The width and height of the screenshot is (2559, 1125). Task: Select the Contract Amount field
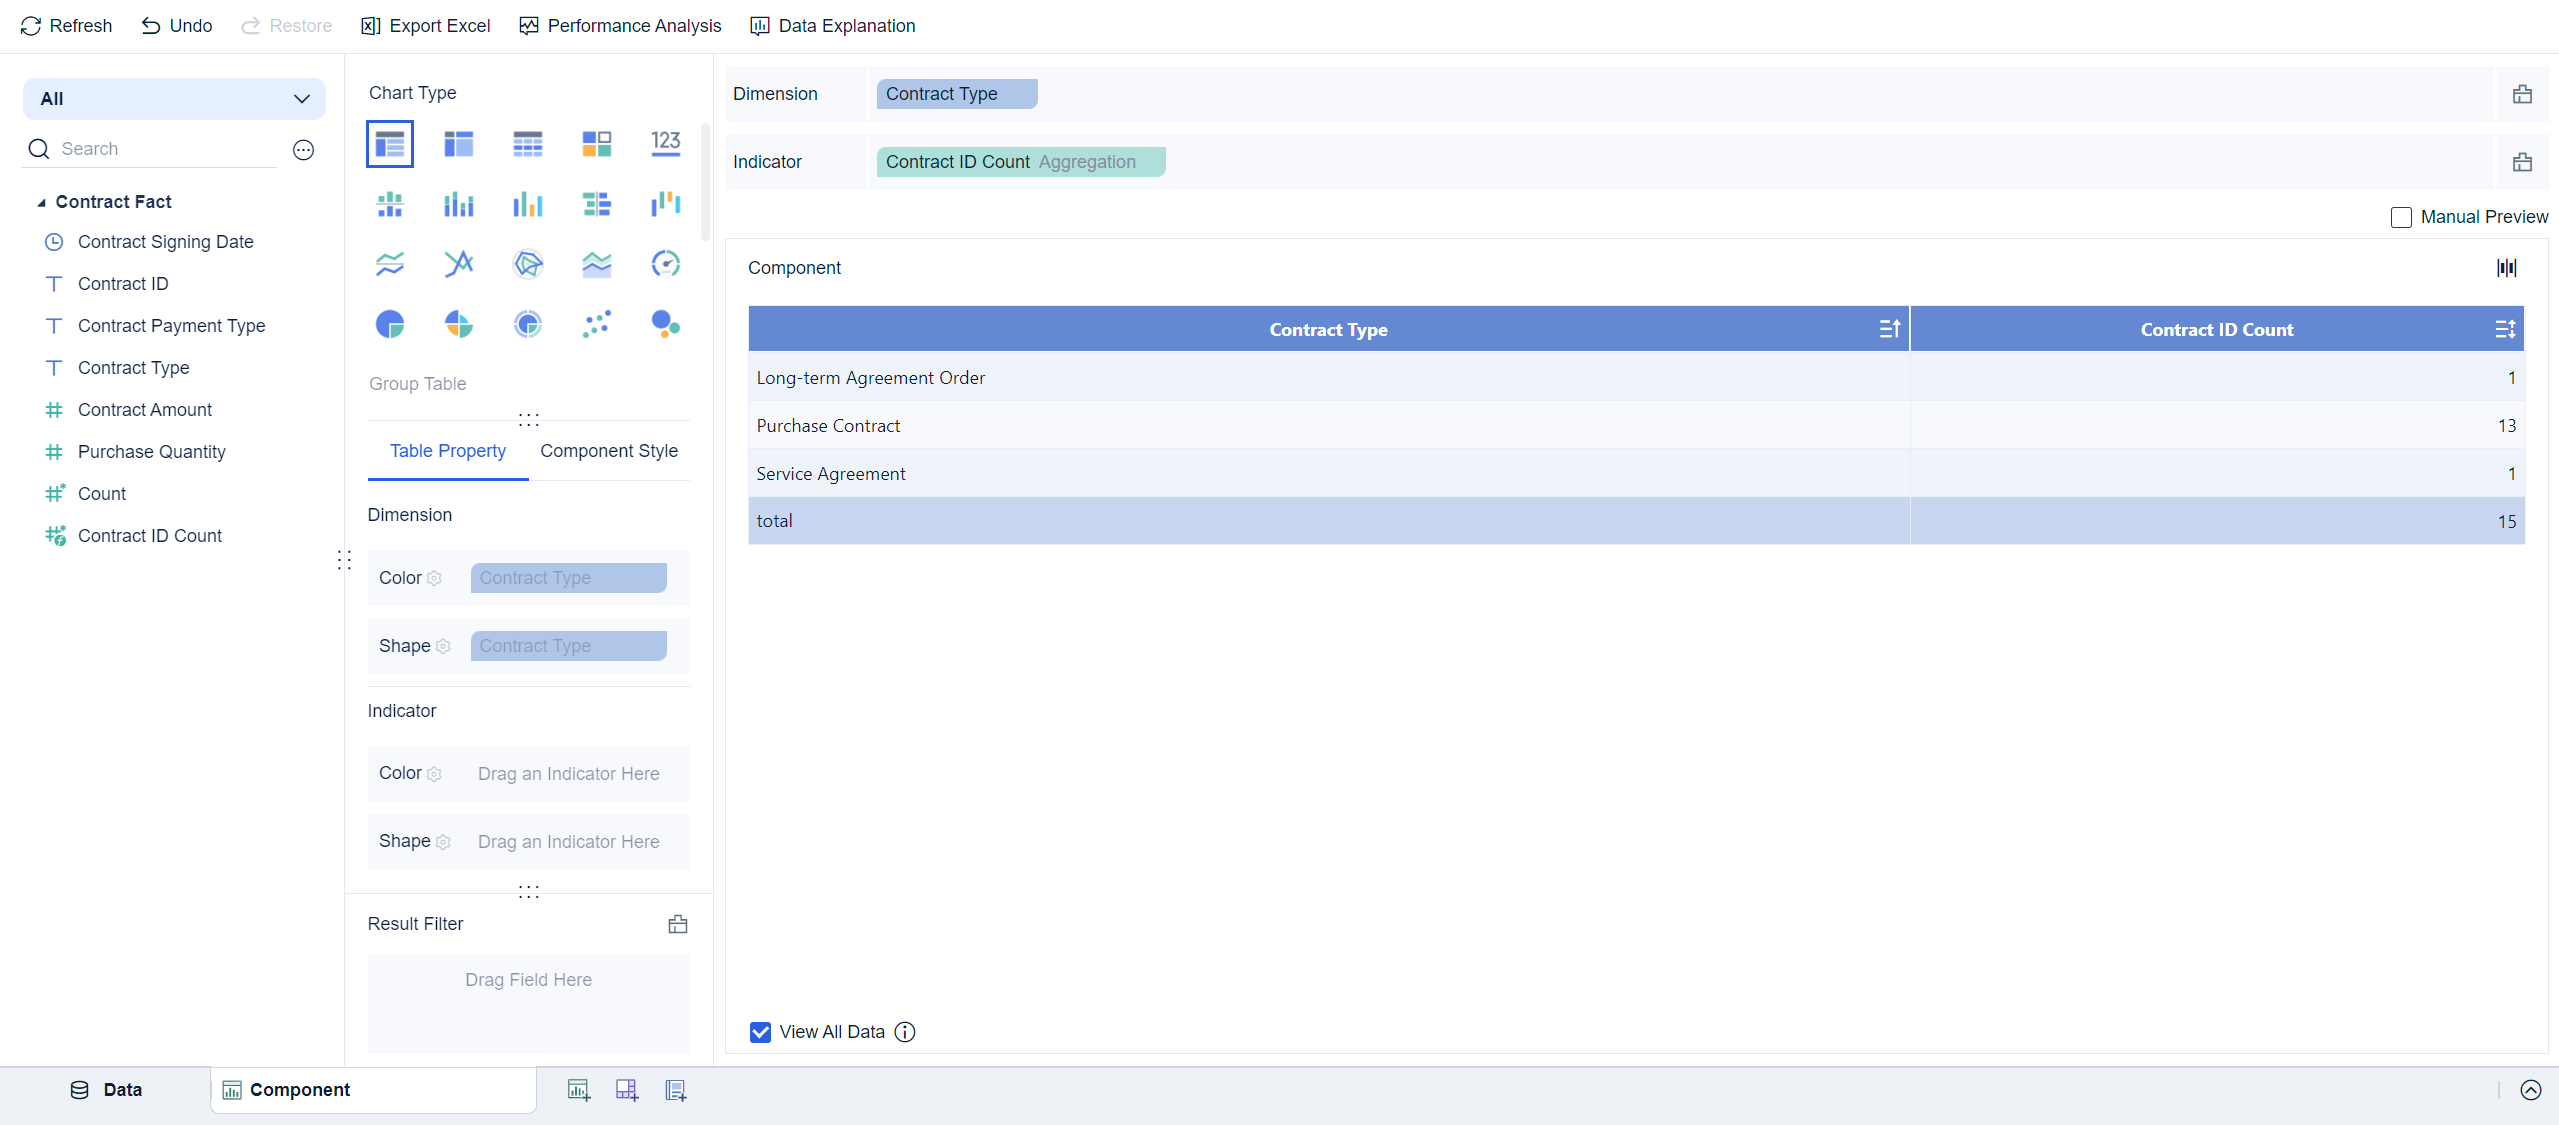[145, 410]
